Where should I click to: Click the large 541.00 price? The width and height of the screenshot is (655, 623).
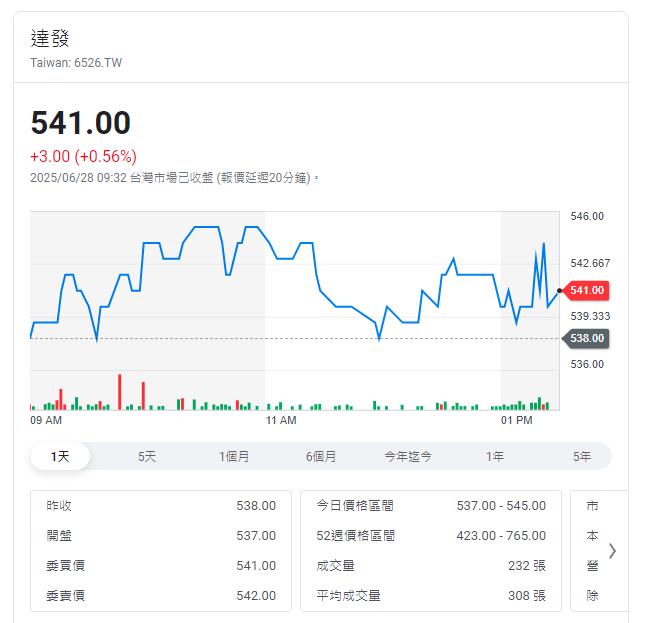[81, 123]
